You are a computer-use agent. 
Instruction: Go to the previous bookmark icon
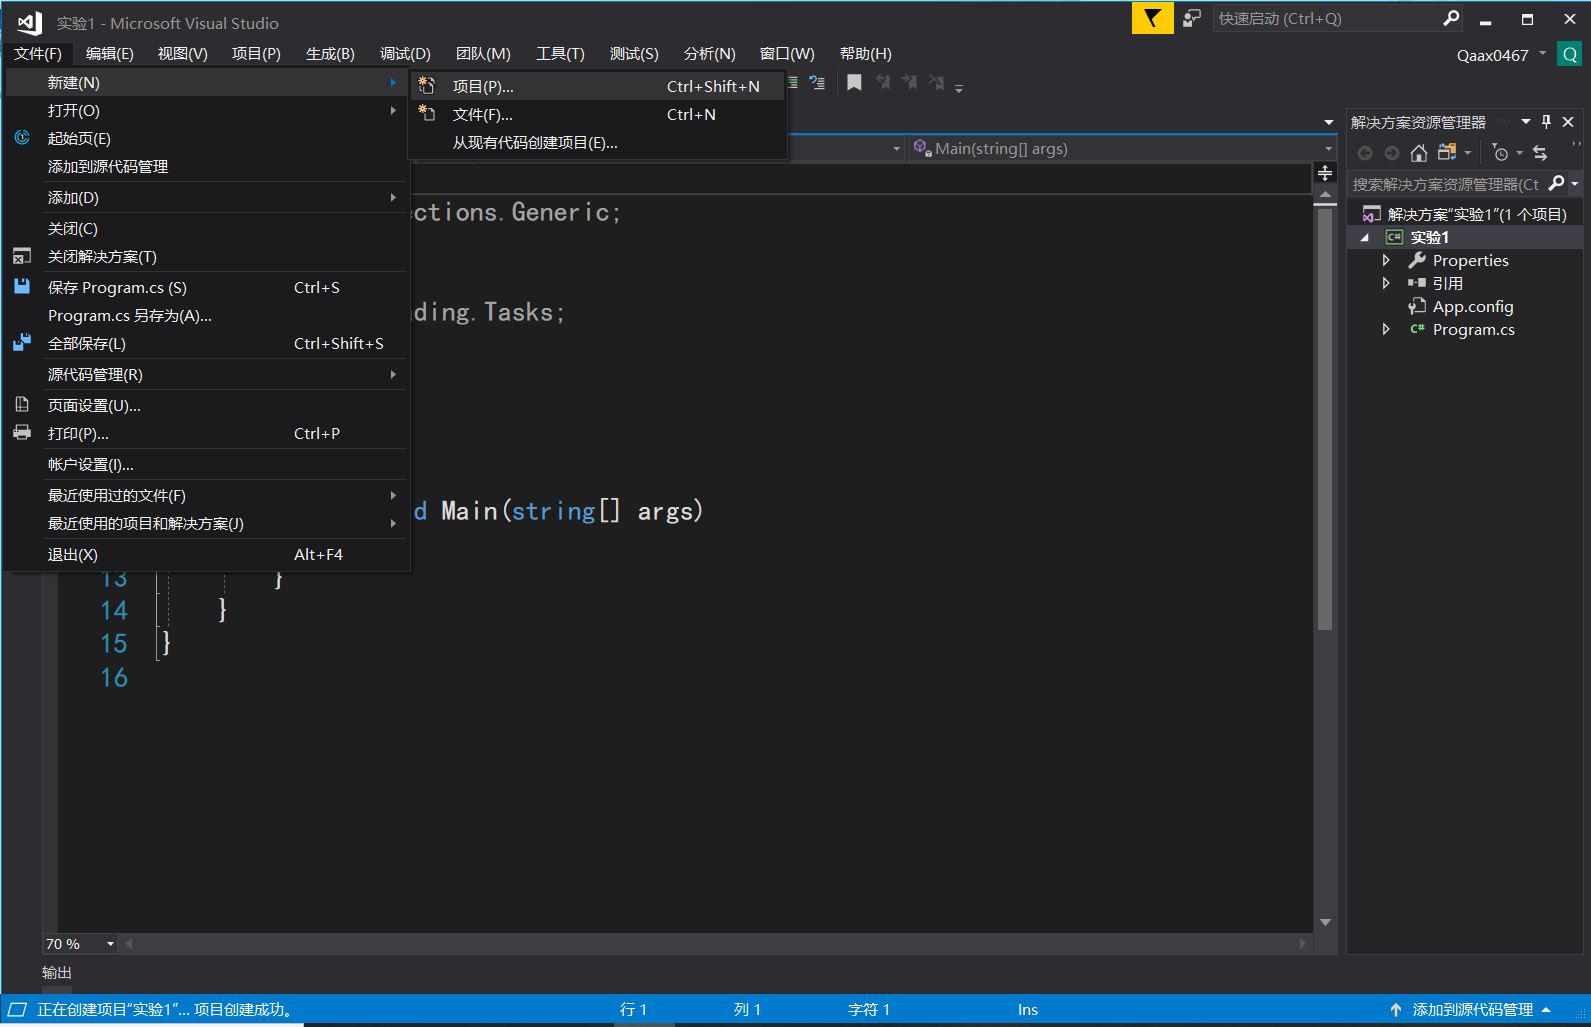point(883,83)
